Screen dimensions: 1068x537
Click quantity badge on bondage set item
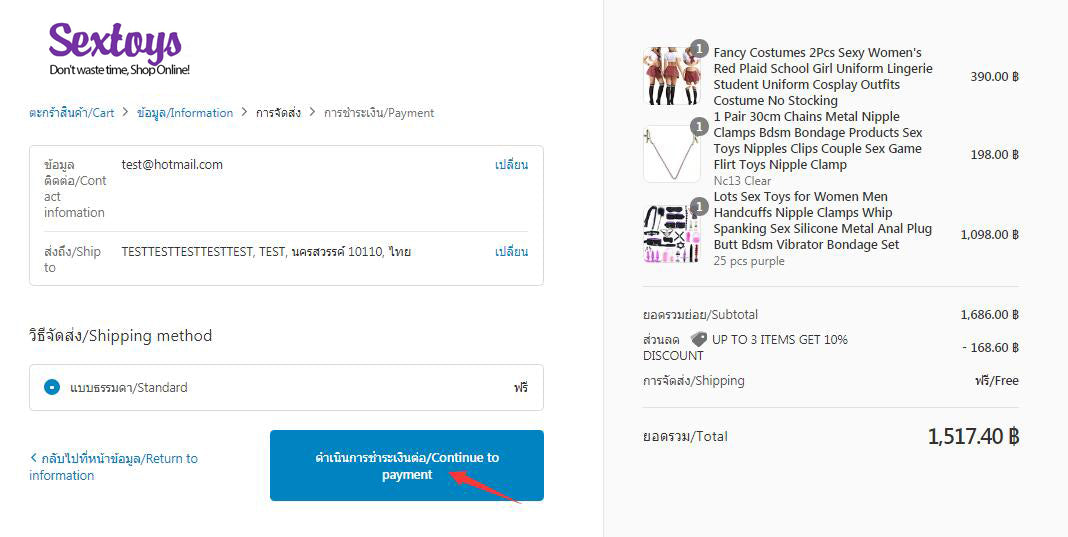pos(699,206)
